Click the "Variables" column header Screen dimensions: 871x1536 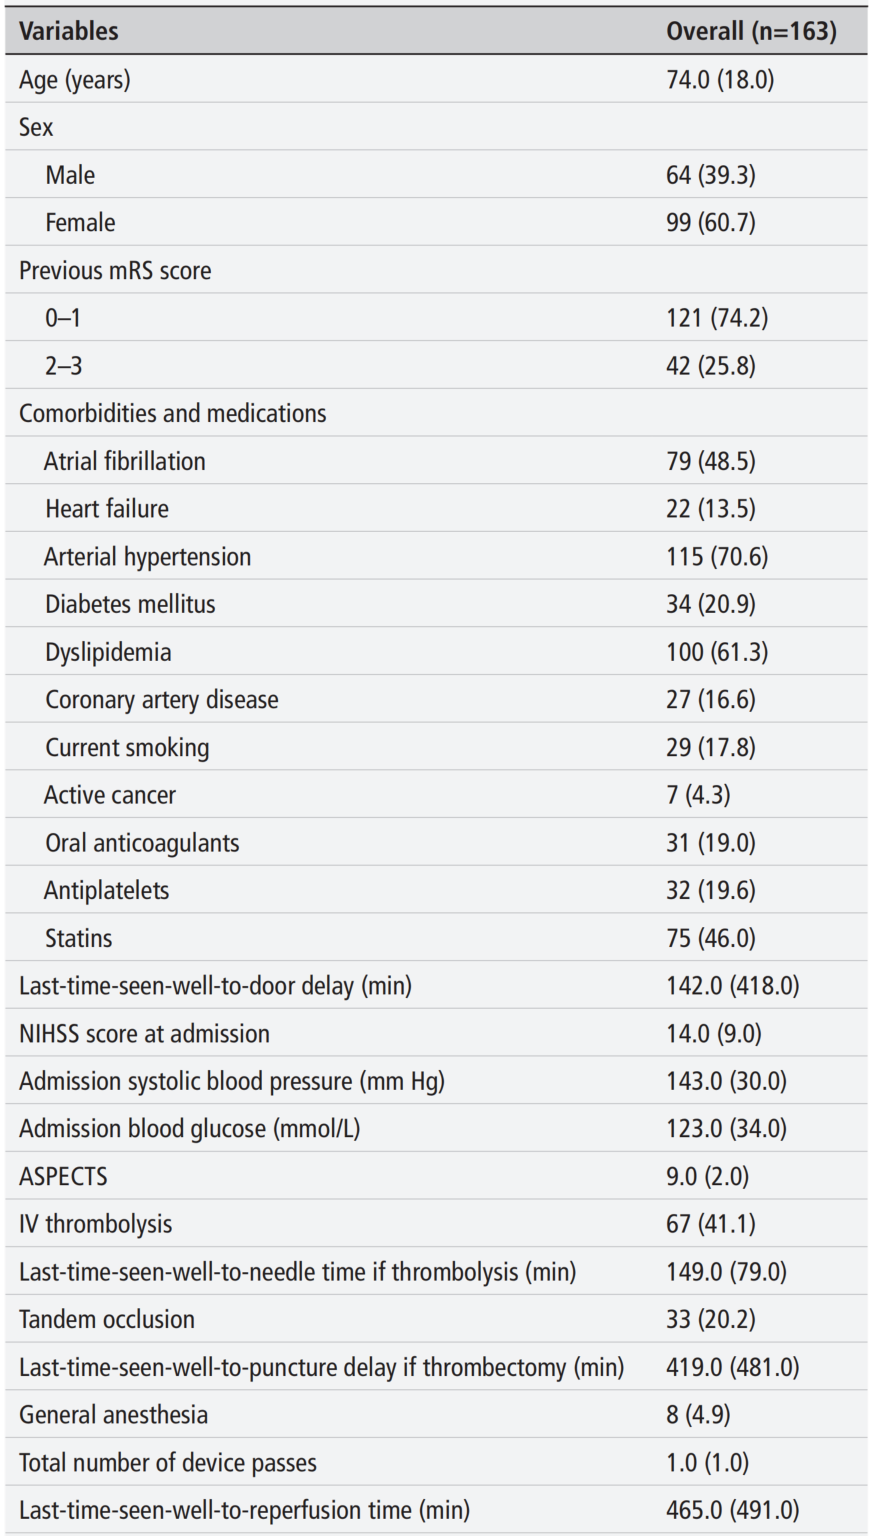[x=68, y=31]
